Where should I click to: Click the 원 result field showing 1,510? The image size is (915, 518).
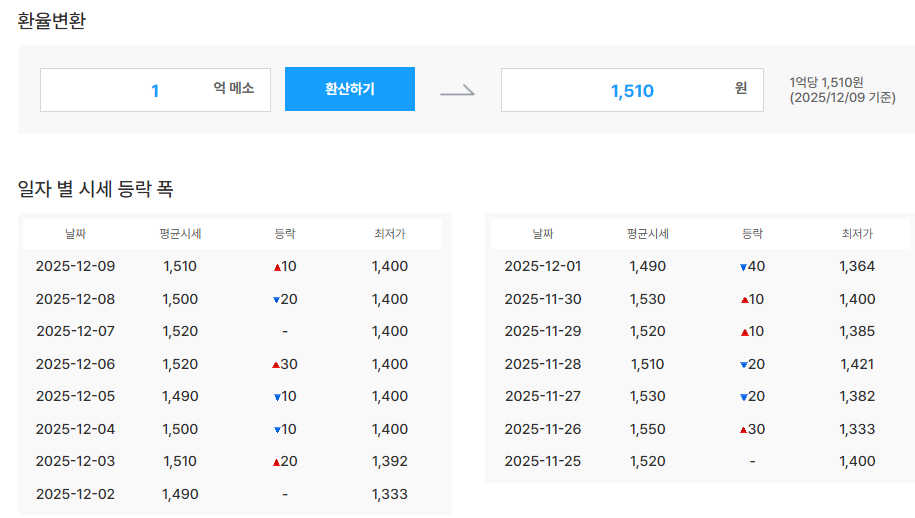632,90
